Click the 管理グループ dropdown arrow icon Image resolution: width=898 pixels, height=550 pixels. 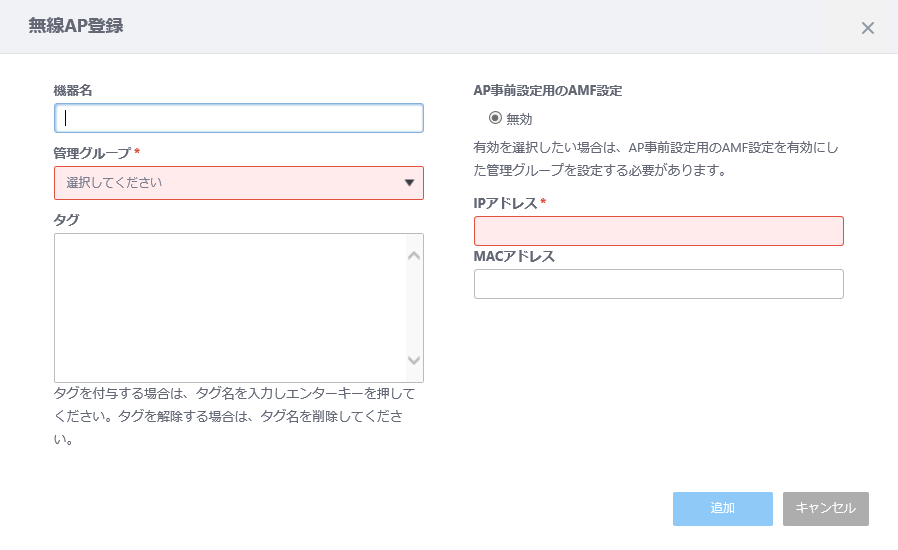[409, 183]
